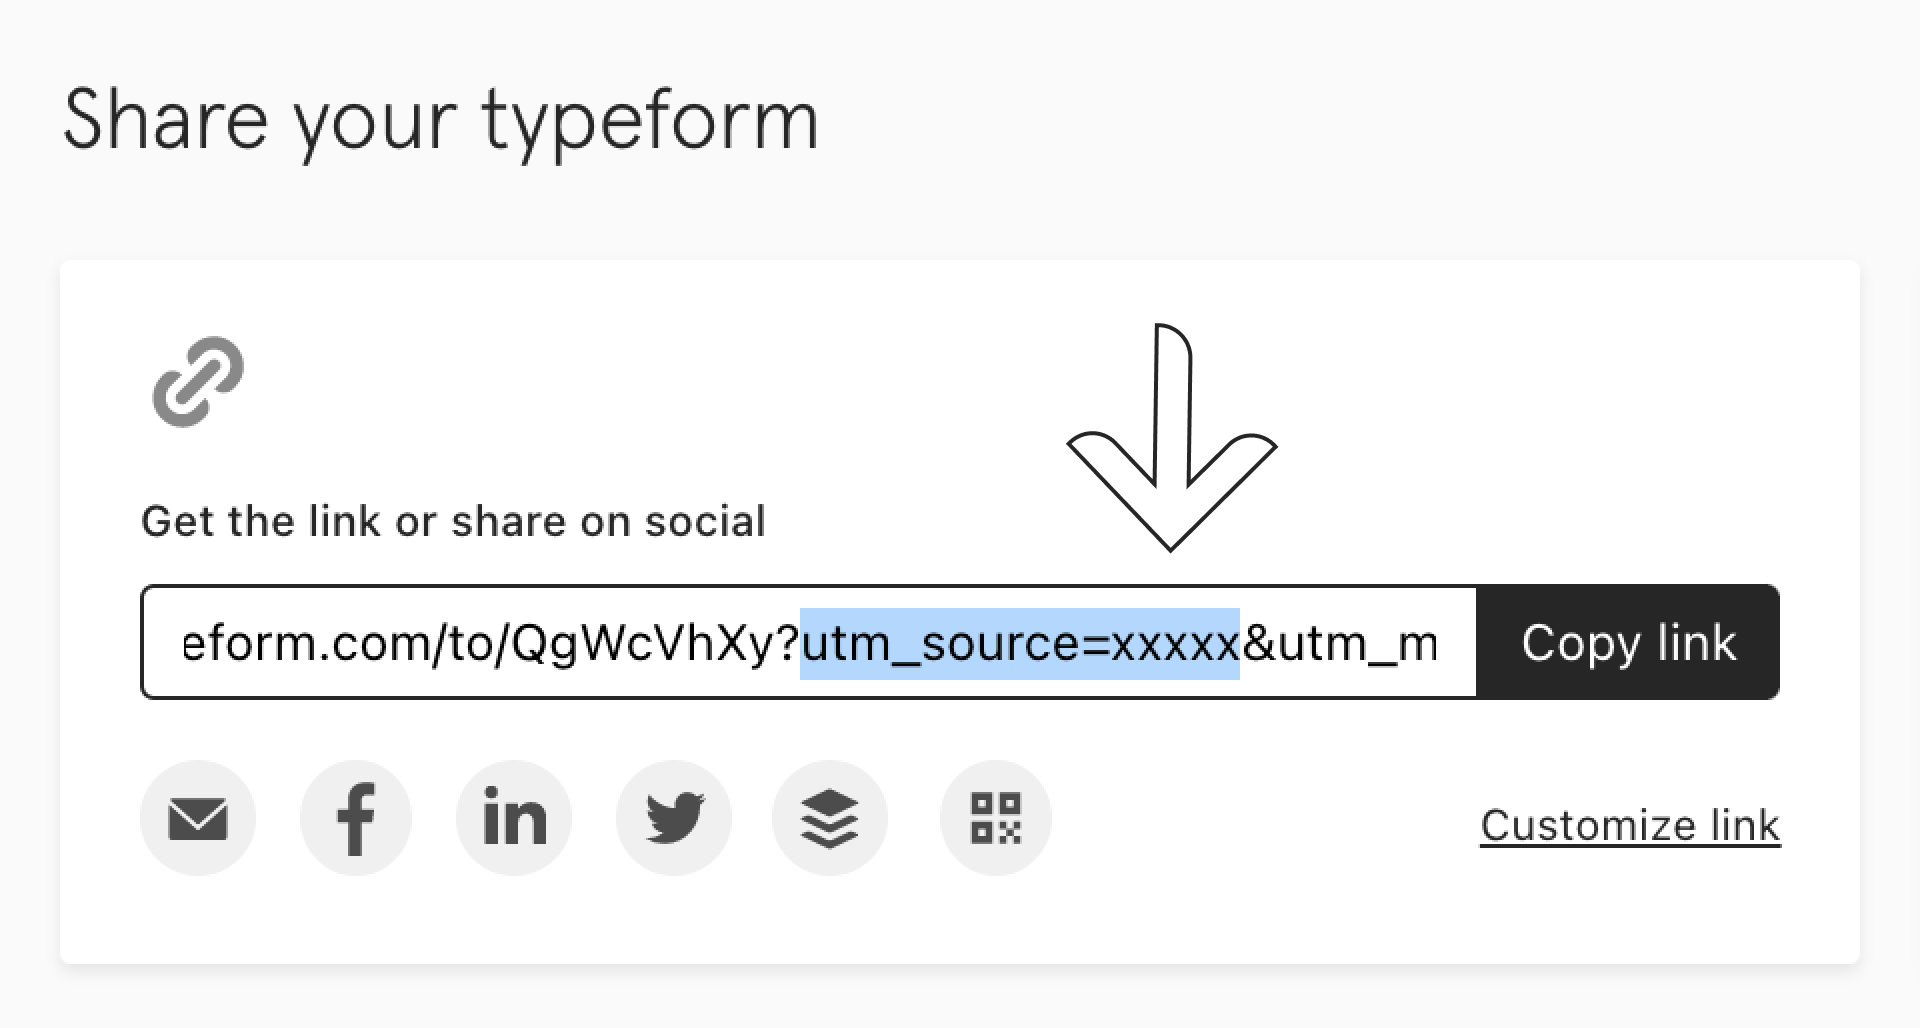Click the &utm_m text at URL end
The image size is (1920, 1028).
[x=1340, y=644]
